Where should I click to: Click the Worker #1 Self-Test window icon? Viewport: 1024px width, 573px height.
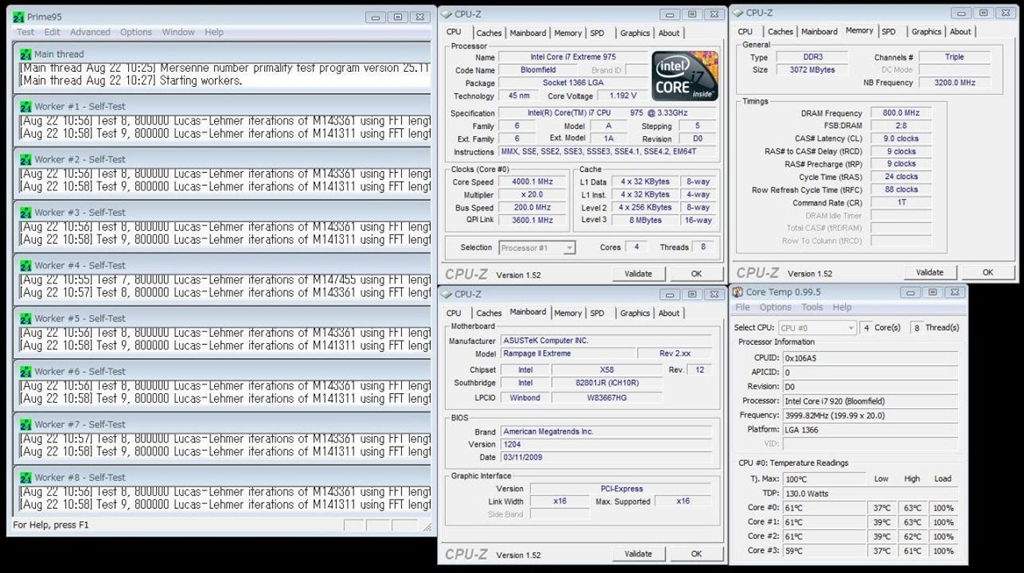click(x=26, y=106)
